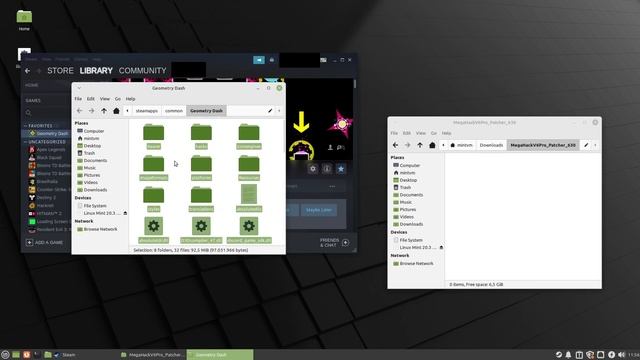Screen dimensions: 640x360
Task: Open volume control in system tray
Action: (x=622, y=355)
